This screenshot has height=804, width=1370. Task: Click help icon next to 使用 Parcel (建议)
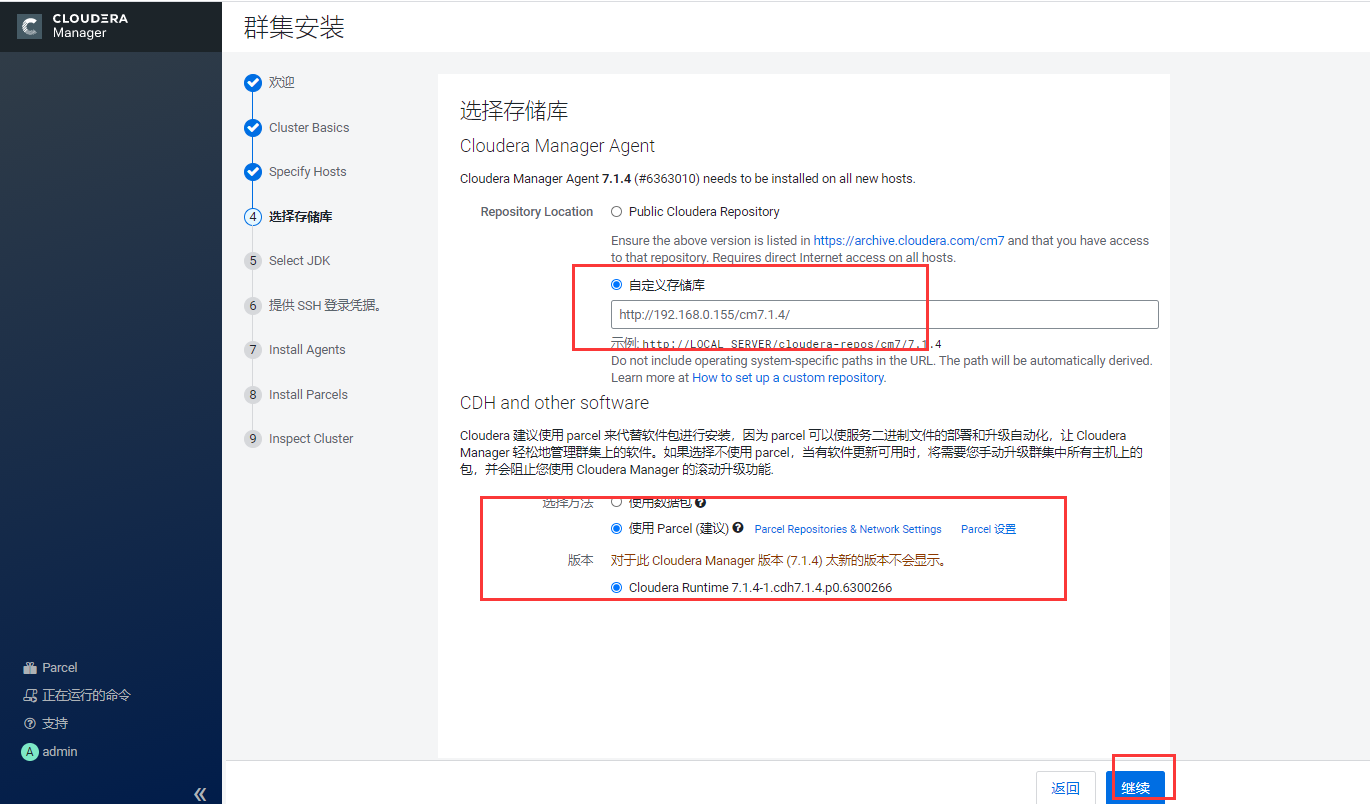[x=738, y=528]
